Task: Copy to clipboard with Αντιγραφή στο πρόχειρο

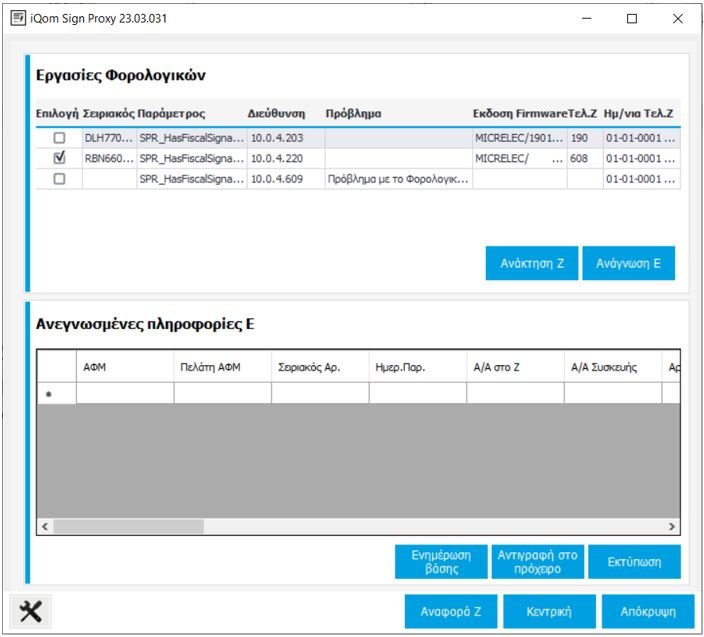Action: (x=537, y=562)
